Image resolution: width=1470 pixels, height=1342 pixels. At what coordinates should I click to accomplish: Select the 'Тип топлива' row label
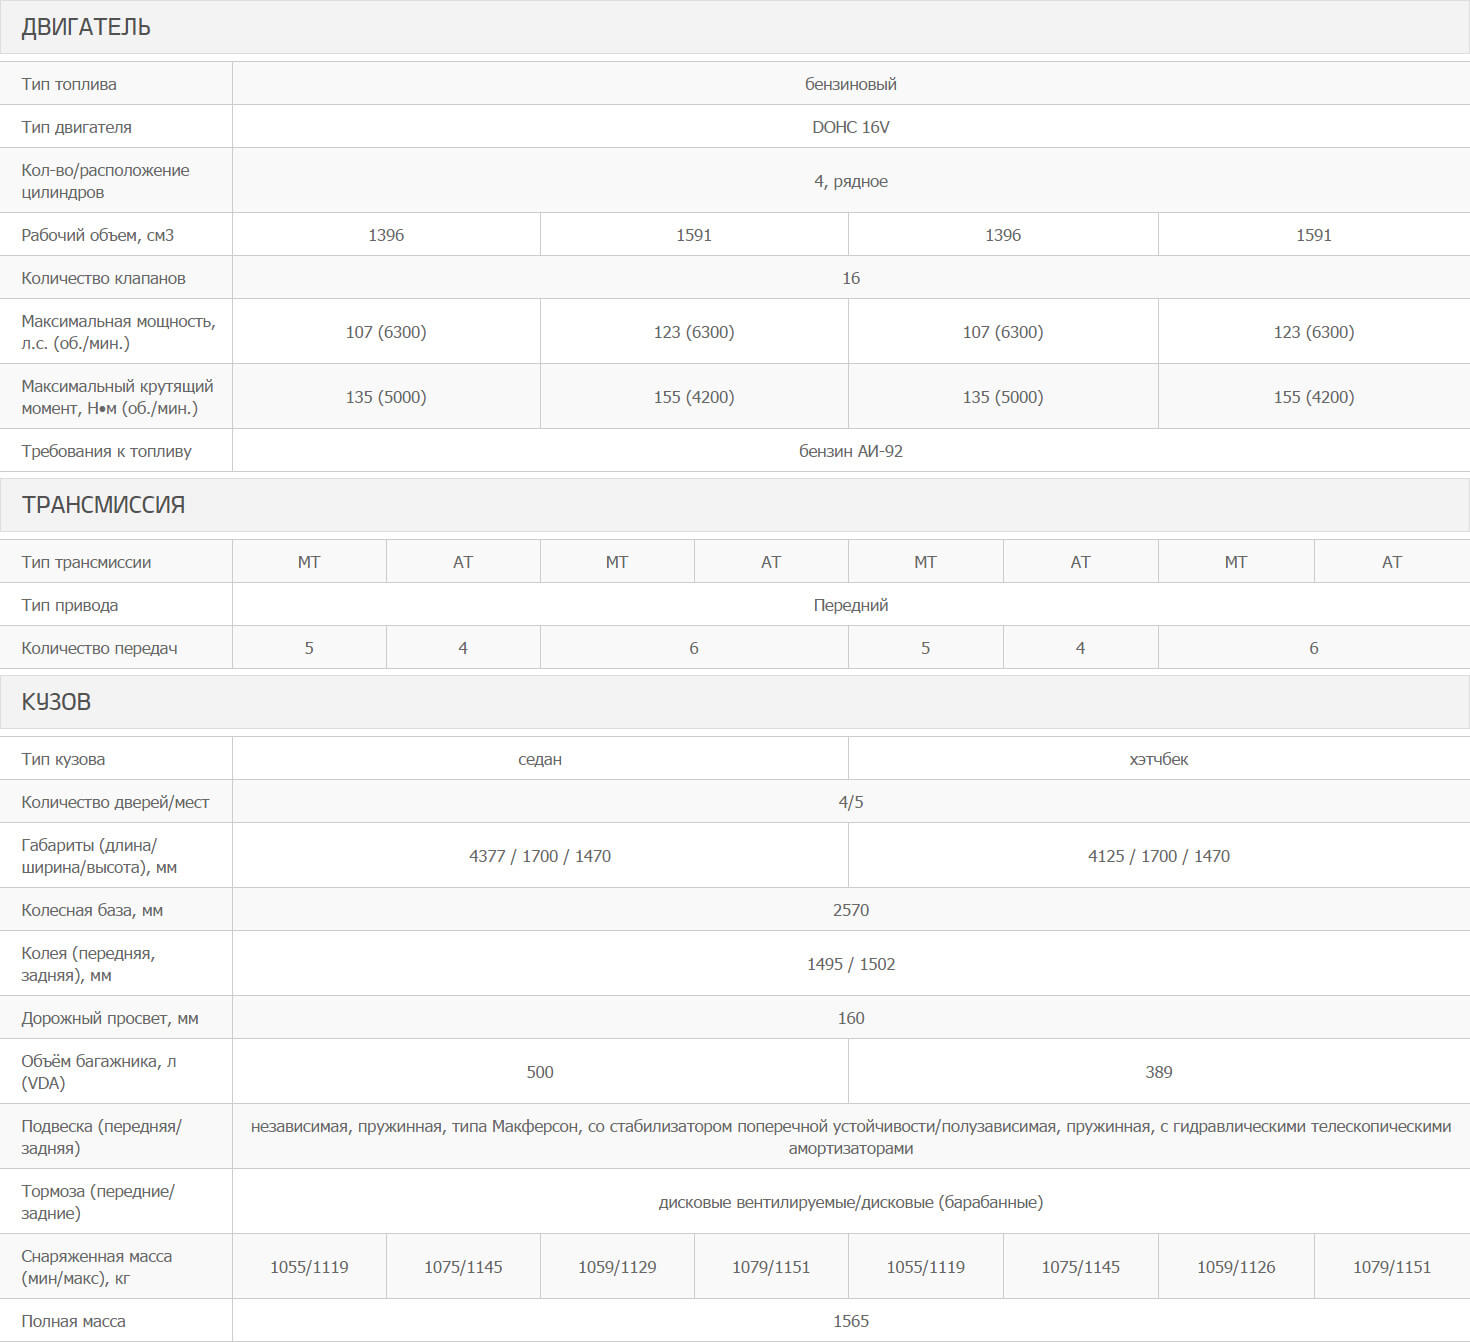click(69, 84)
